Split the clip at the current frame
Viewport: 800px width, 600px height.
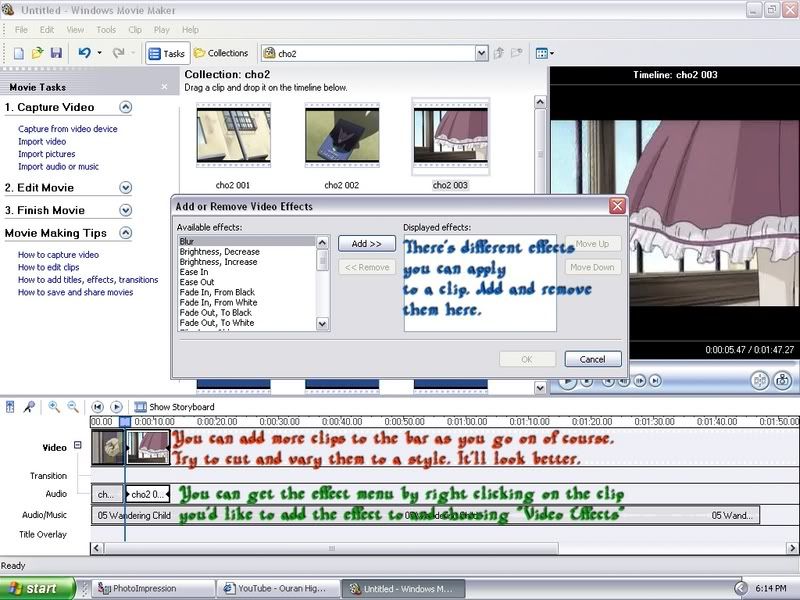(760, 381)
